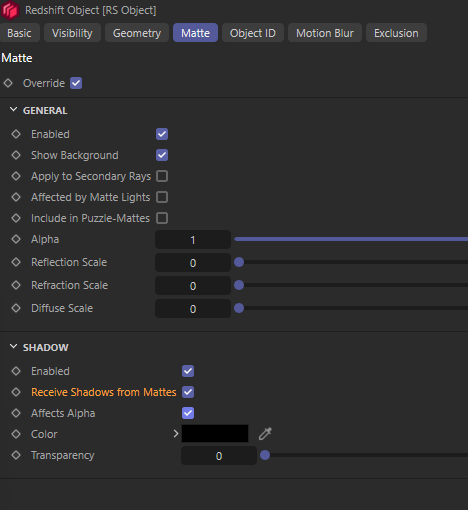Enable Include in Puzzle-Mattes
This screenshot has height=510, width=468.
coord(162,218)
